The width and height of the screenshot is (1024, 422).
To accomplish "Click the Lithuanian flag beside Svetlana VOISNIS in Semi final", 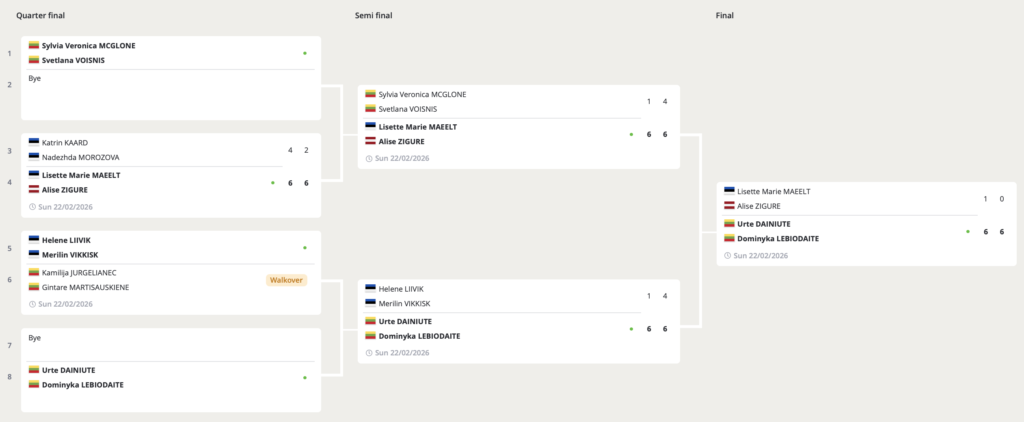I will coord(370,109).
